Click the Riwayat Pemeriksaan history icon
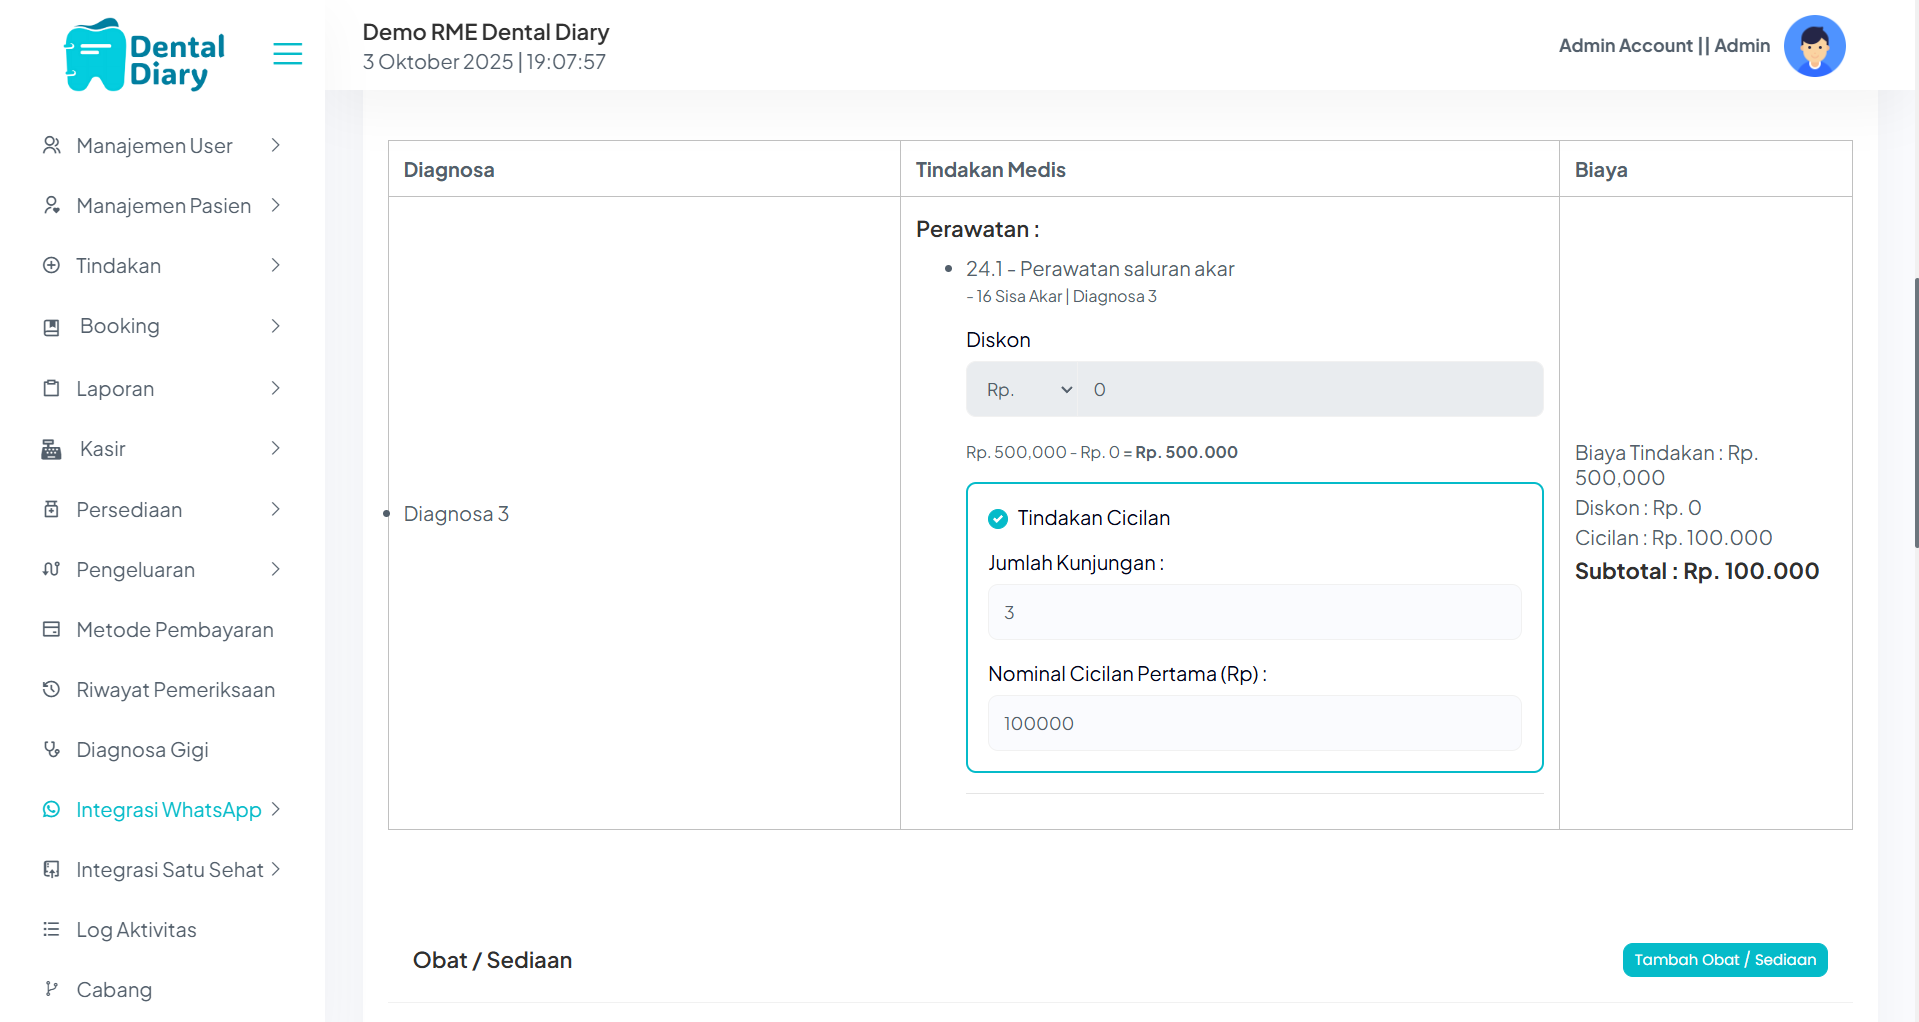 [52, 689]
